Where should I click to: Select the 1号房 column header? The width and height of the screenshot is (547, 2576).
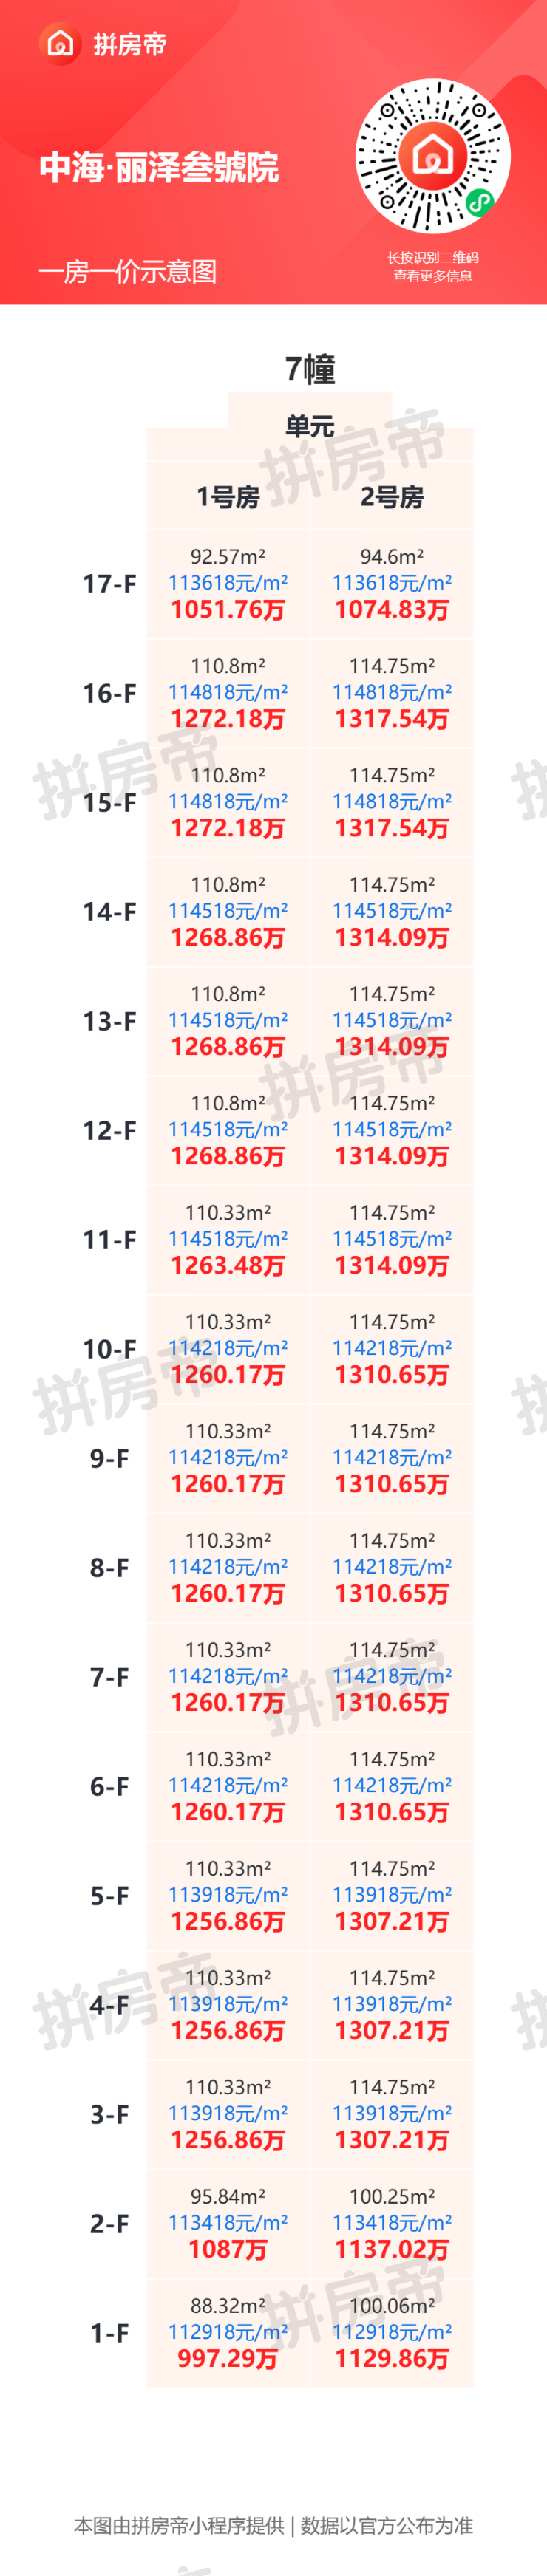tap(228, 496)
